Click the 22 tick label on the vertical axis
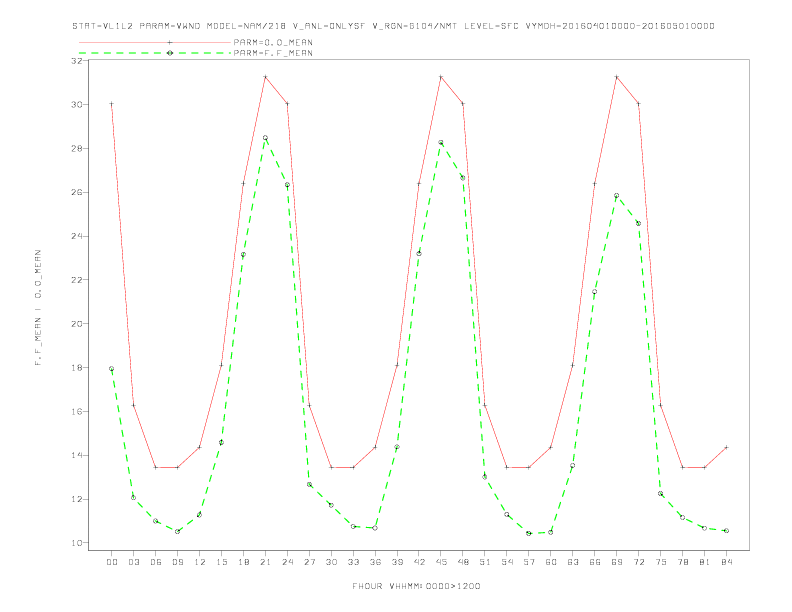The height and width of the screenshot is (612, 792). [x=76, y=280]
